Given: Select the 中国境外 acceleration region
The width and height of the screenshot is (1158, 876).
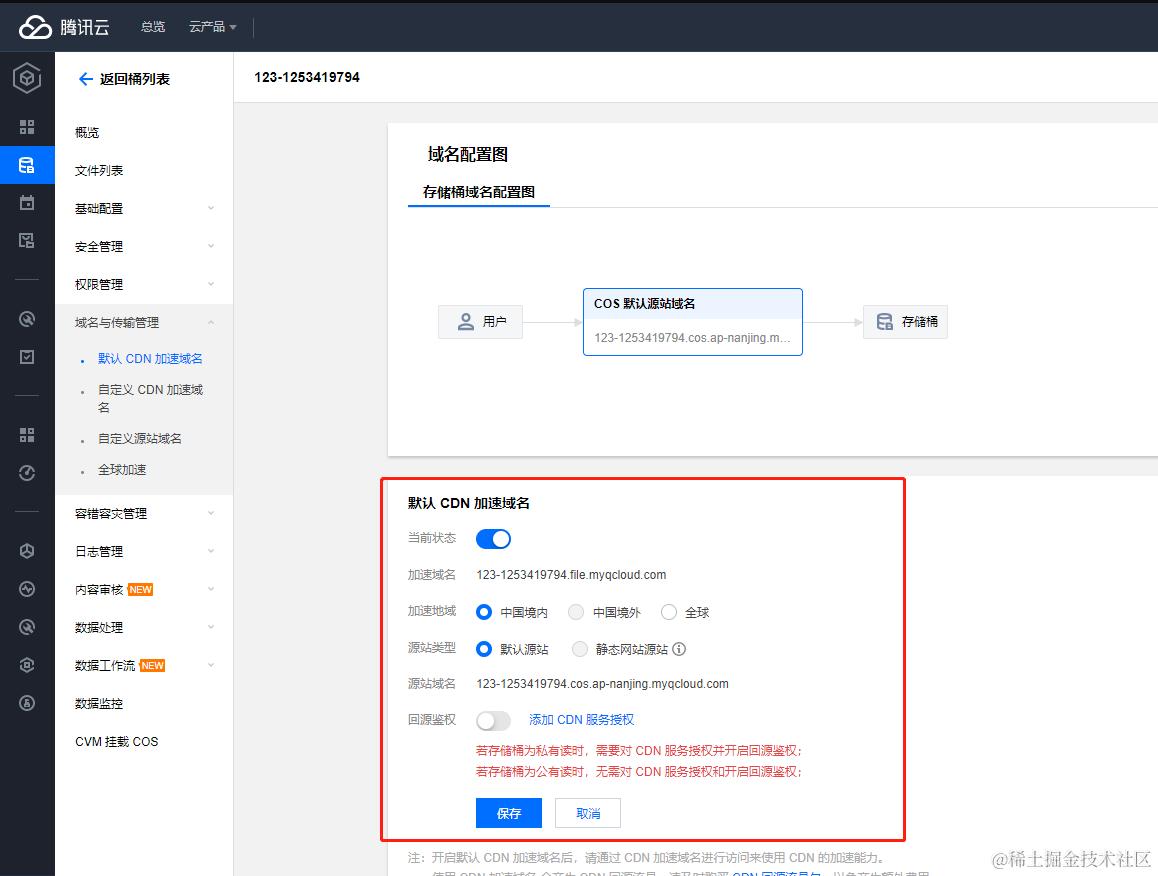Looking at the screenshot, I should point(576,612).
